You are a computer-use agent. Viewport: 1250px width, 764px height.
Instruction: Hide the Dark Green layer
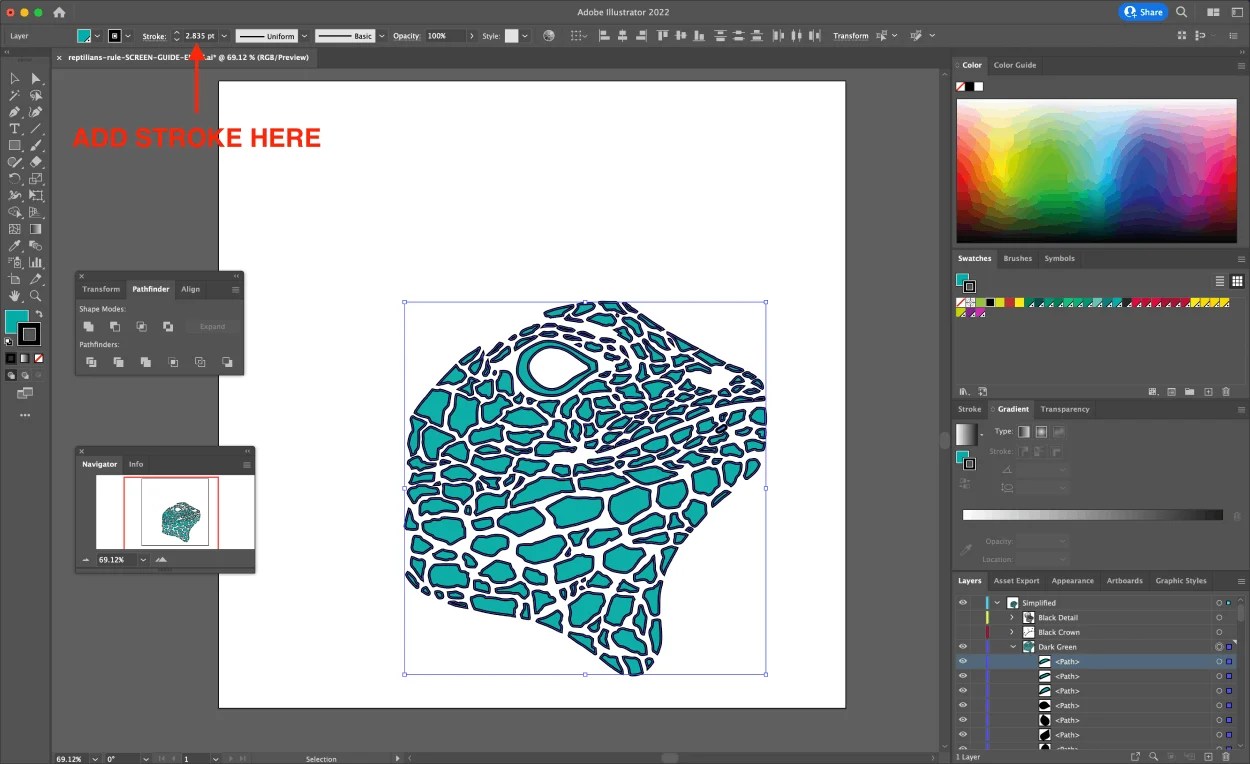[962, 647]
